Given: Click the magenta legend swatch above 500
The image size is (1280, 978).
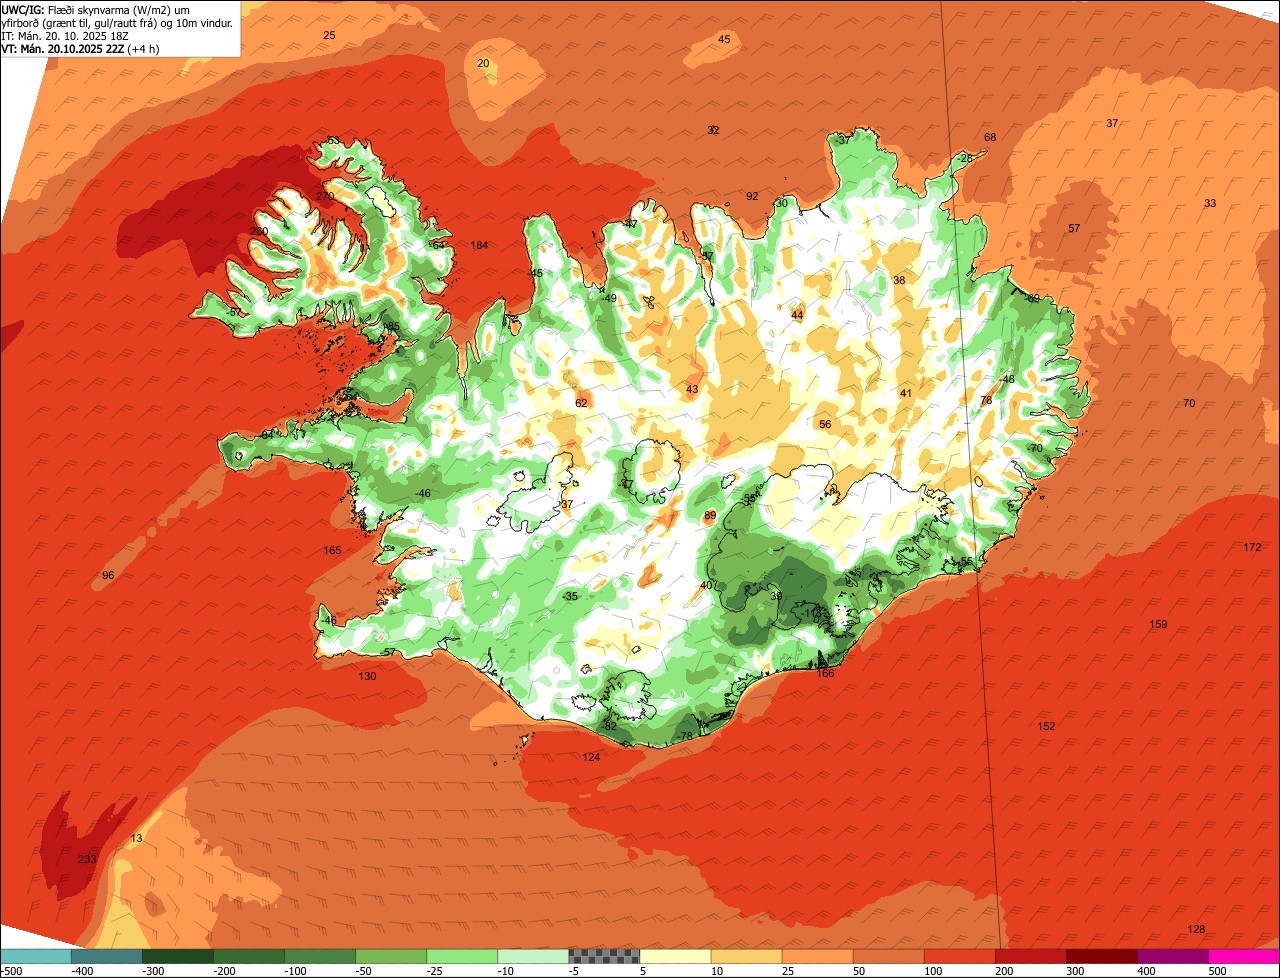Looking at the screenshot, I should 1243,956.
